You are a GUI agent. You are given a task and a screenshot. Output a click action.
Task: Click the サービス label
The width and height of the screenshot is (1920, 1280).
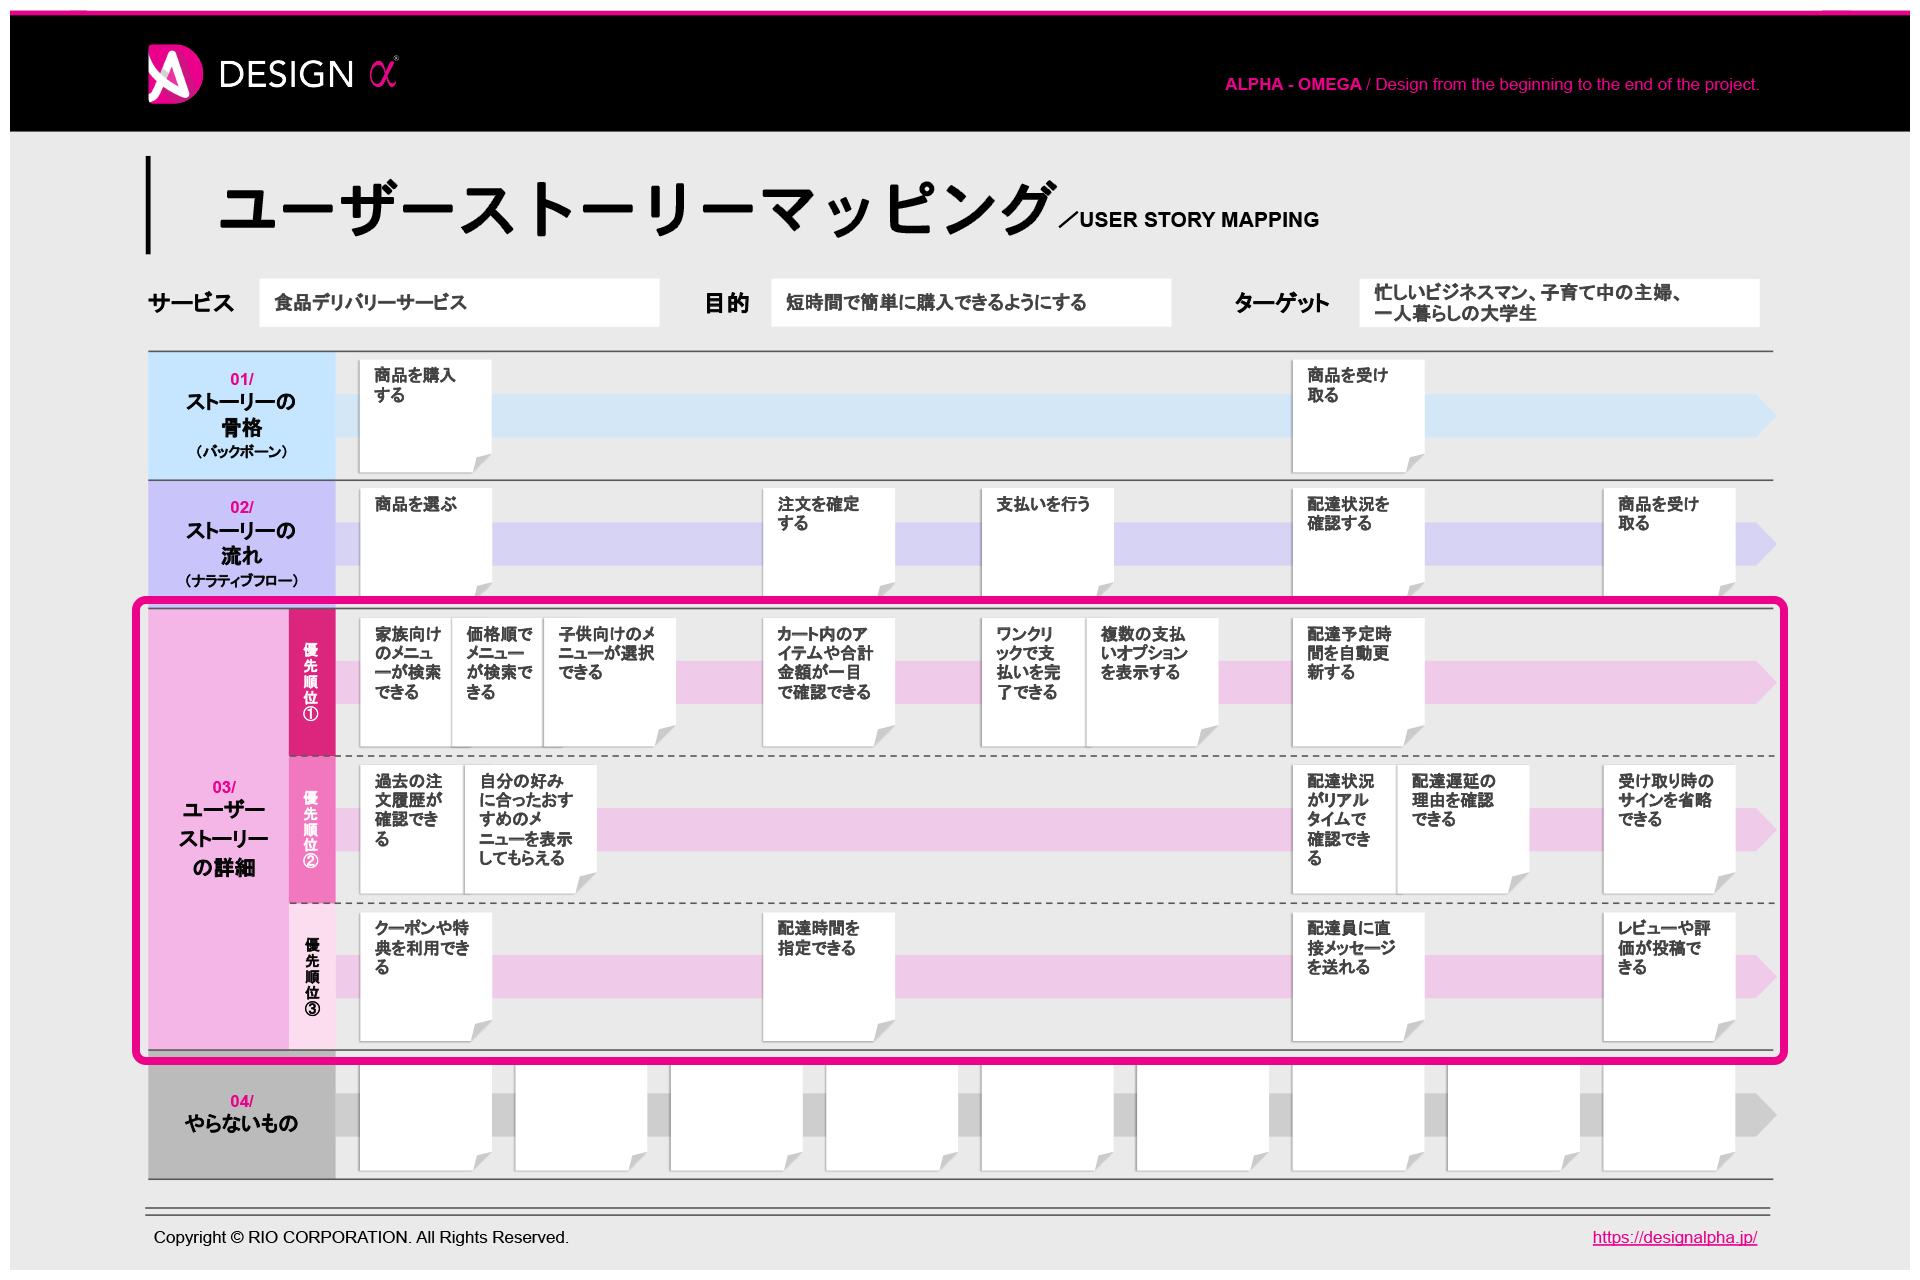190,303
